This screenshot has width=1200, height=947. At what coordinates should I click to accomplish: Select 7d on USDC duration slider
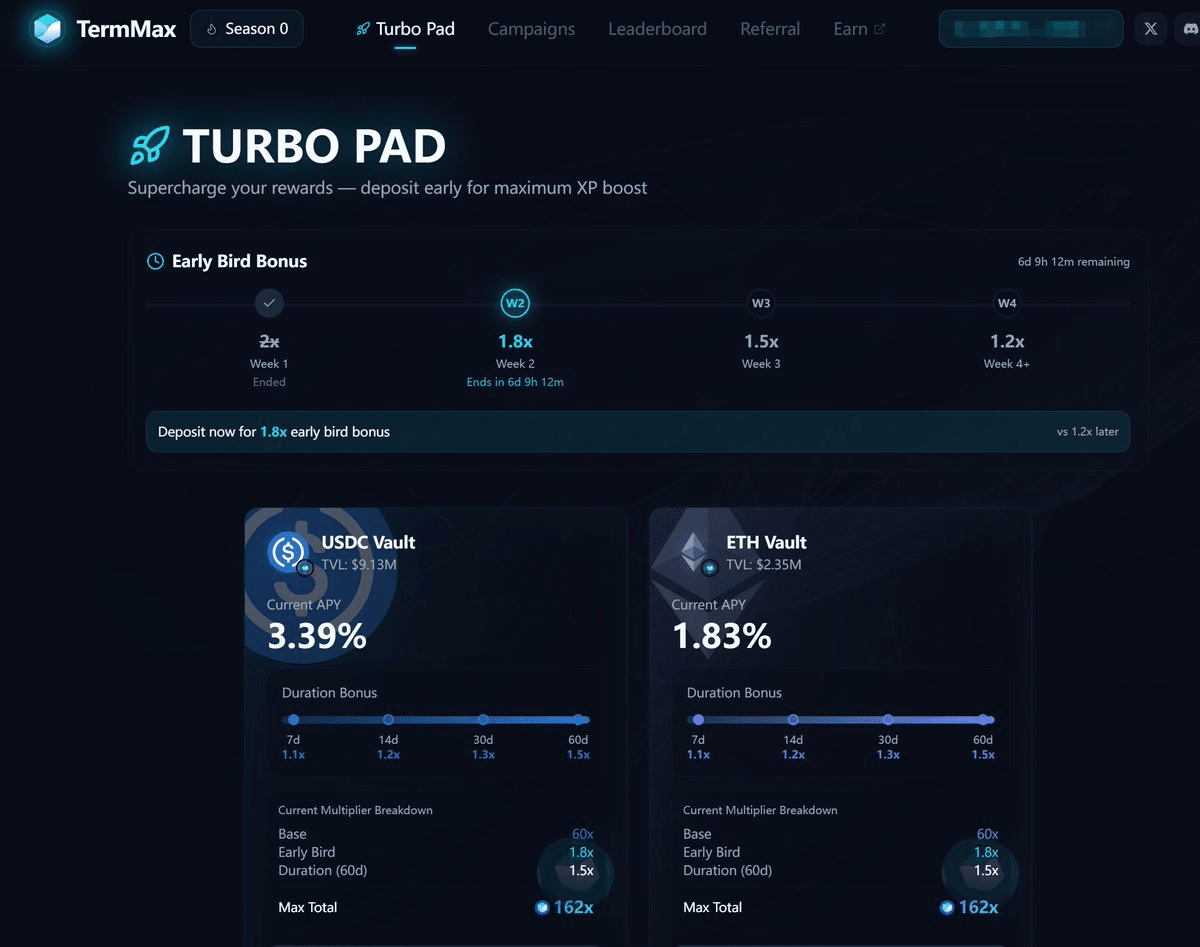pyautogui.click(x=293, y=720)
